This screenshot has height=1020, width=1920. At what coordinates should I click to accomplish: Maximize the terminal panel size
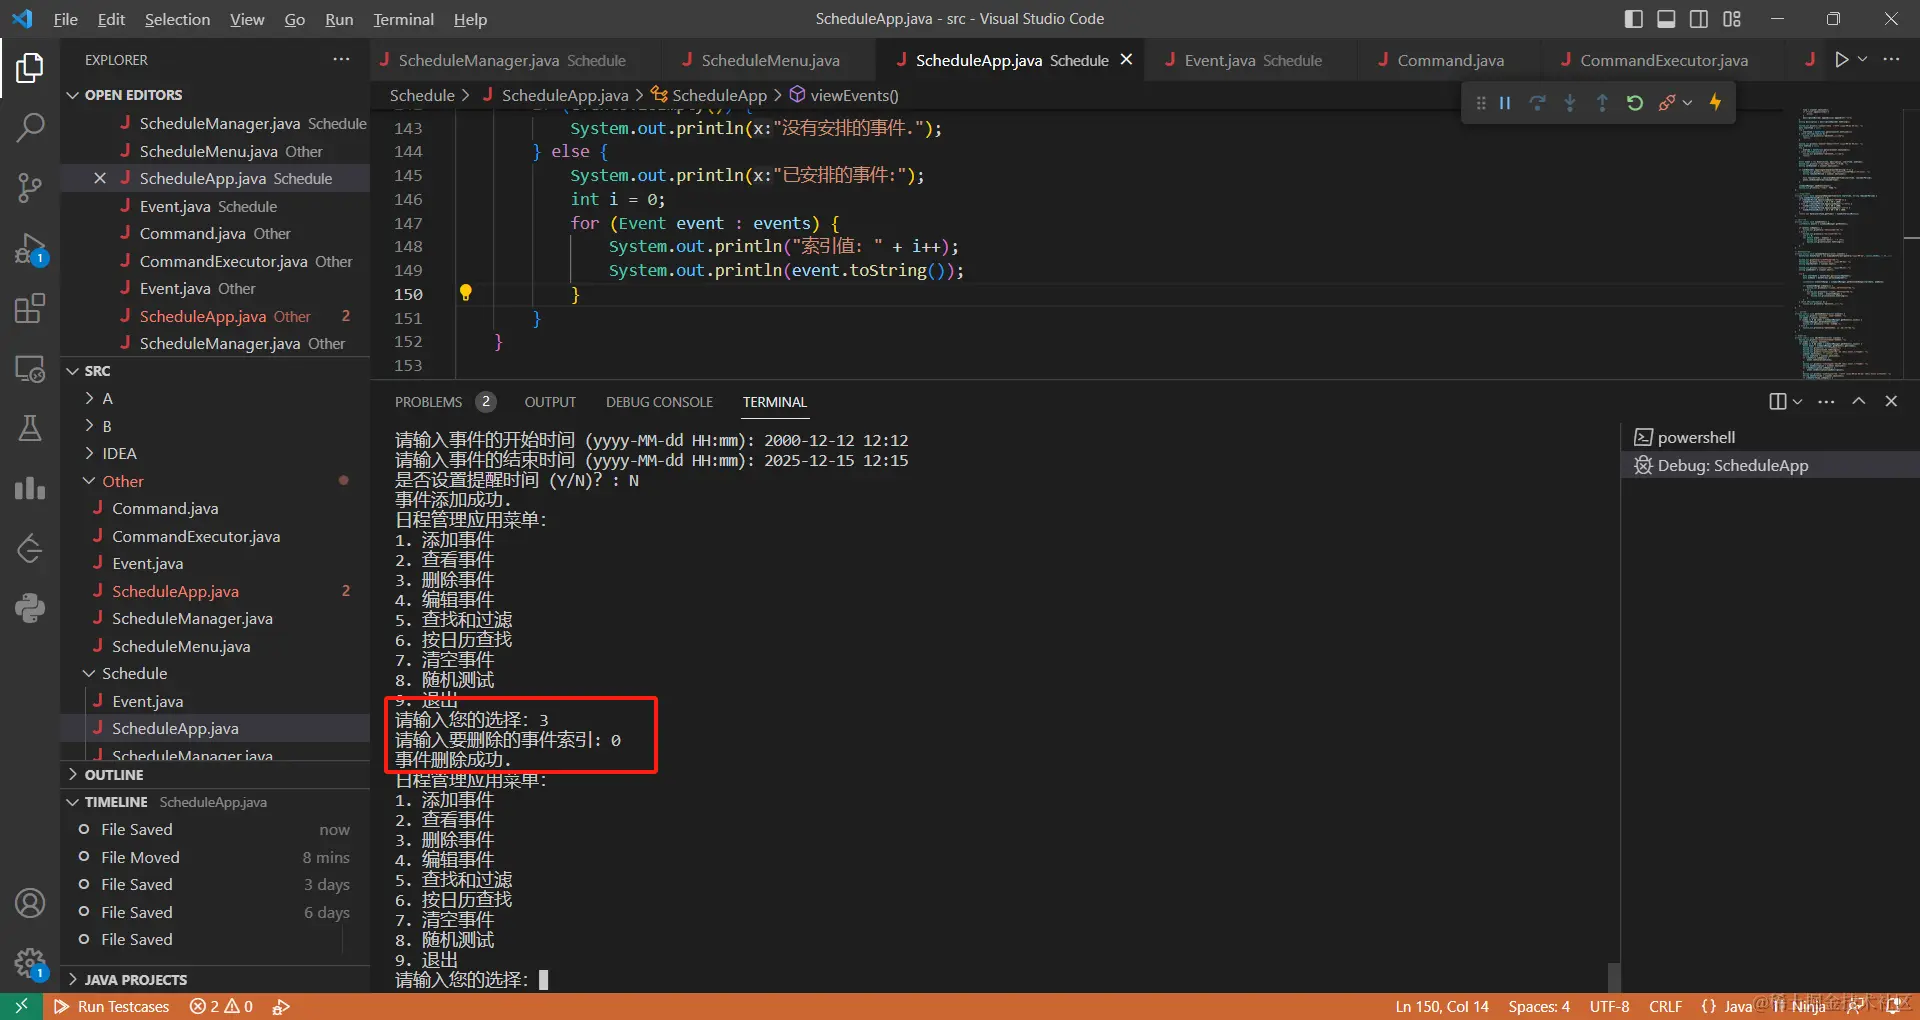coord(1859,401)
